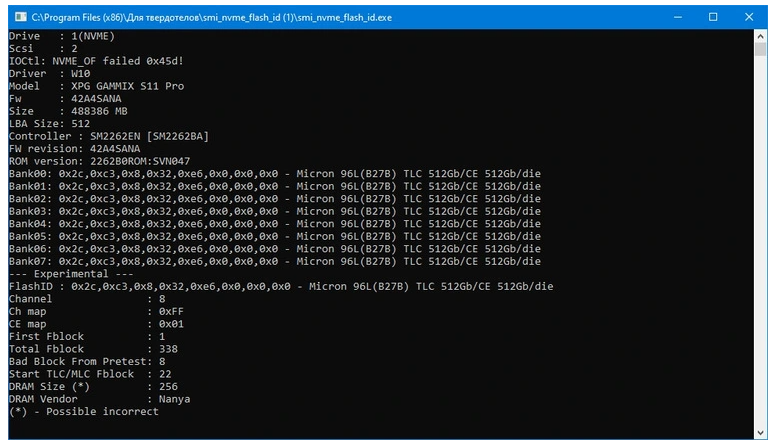The height and width of the screenshot is (445, 770).
Task: Click the Bank06 flash ID line
Action: pyautogui.click(x=275, y=249)
